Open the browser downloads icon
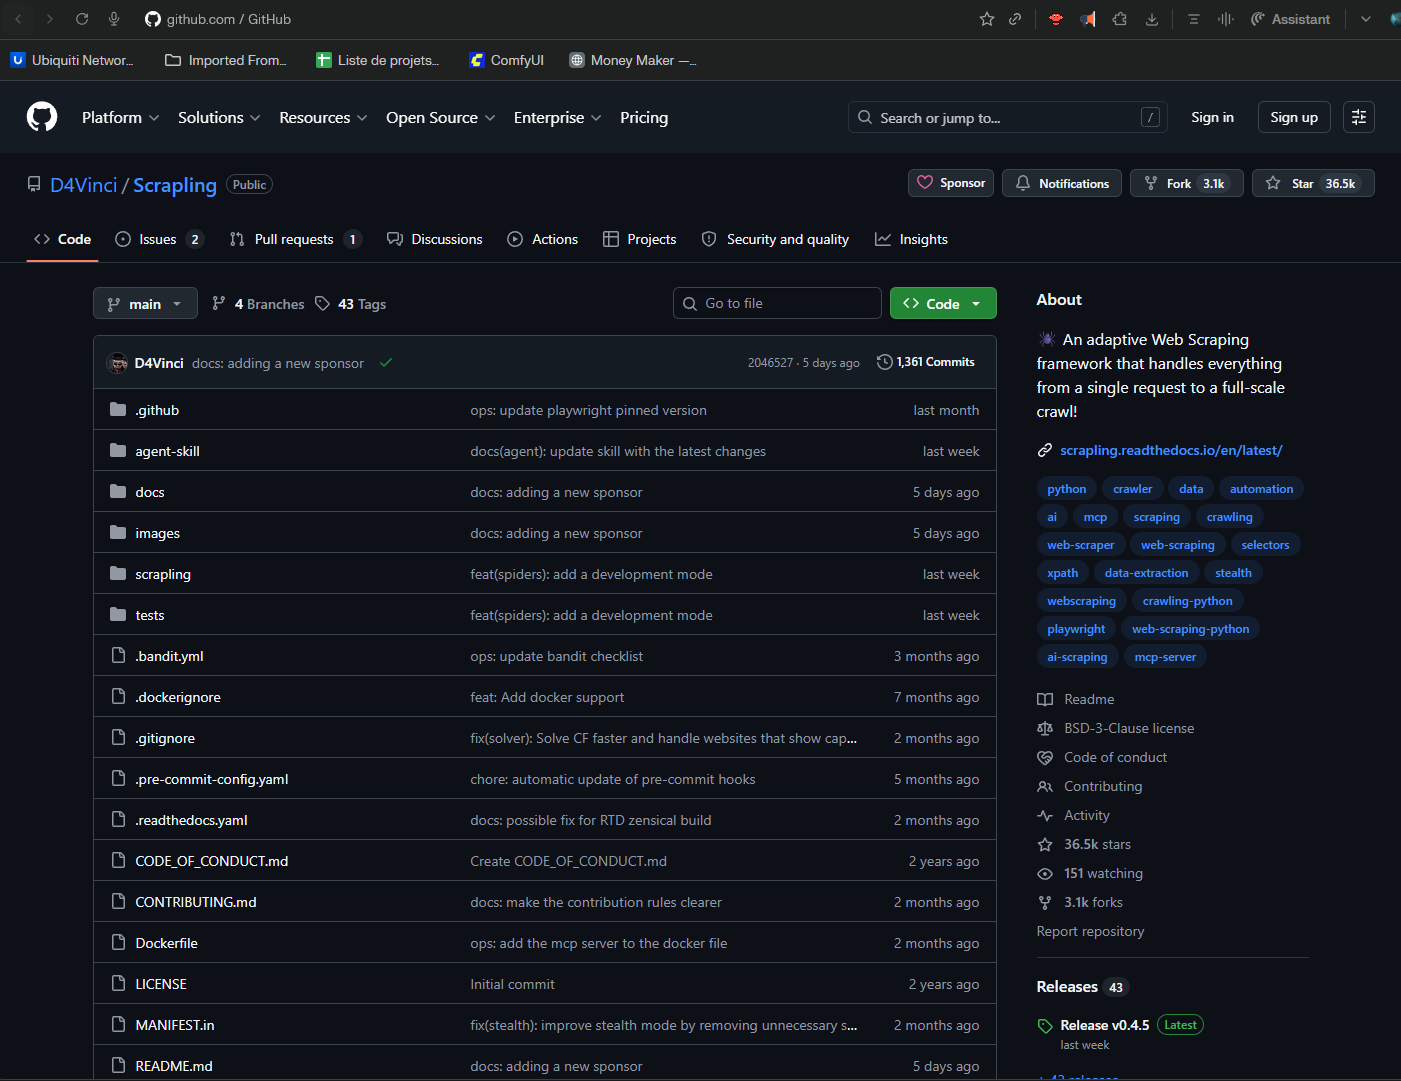 [1152, 19]
